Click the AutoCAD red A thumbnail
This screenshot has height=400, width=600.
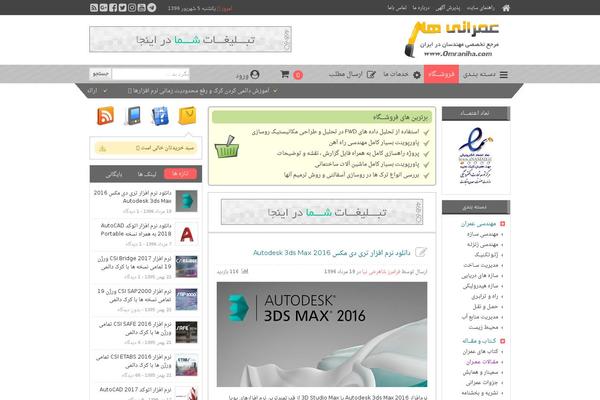[186, 233]
